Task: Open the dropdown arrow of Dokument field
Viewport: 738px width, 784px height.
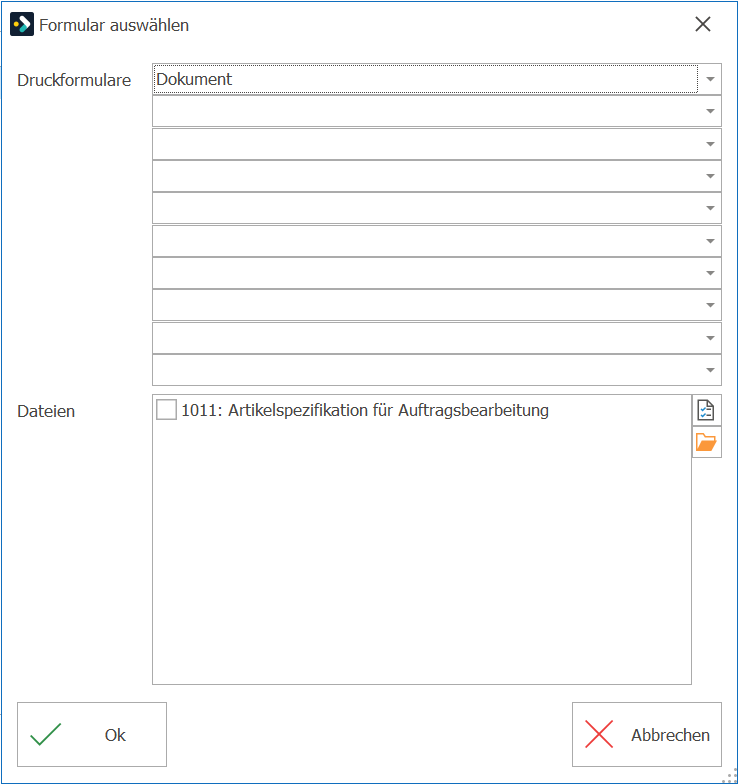Action: point(710,79)
